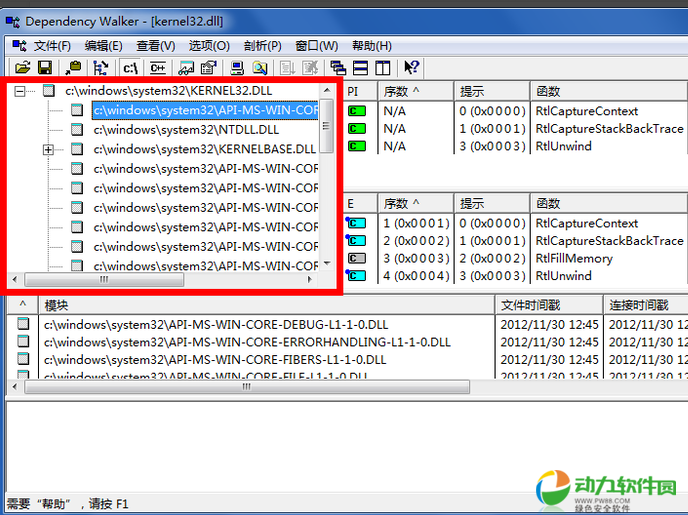Select NTDLL.DLL in the module tree
688x515 pixels.
pos(186,130)
